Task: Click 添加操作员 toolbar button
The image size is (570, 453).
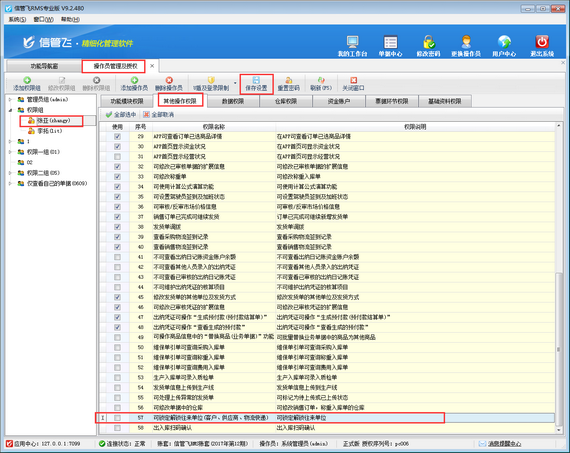Action: (x=134, y=84)
